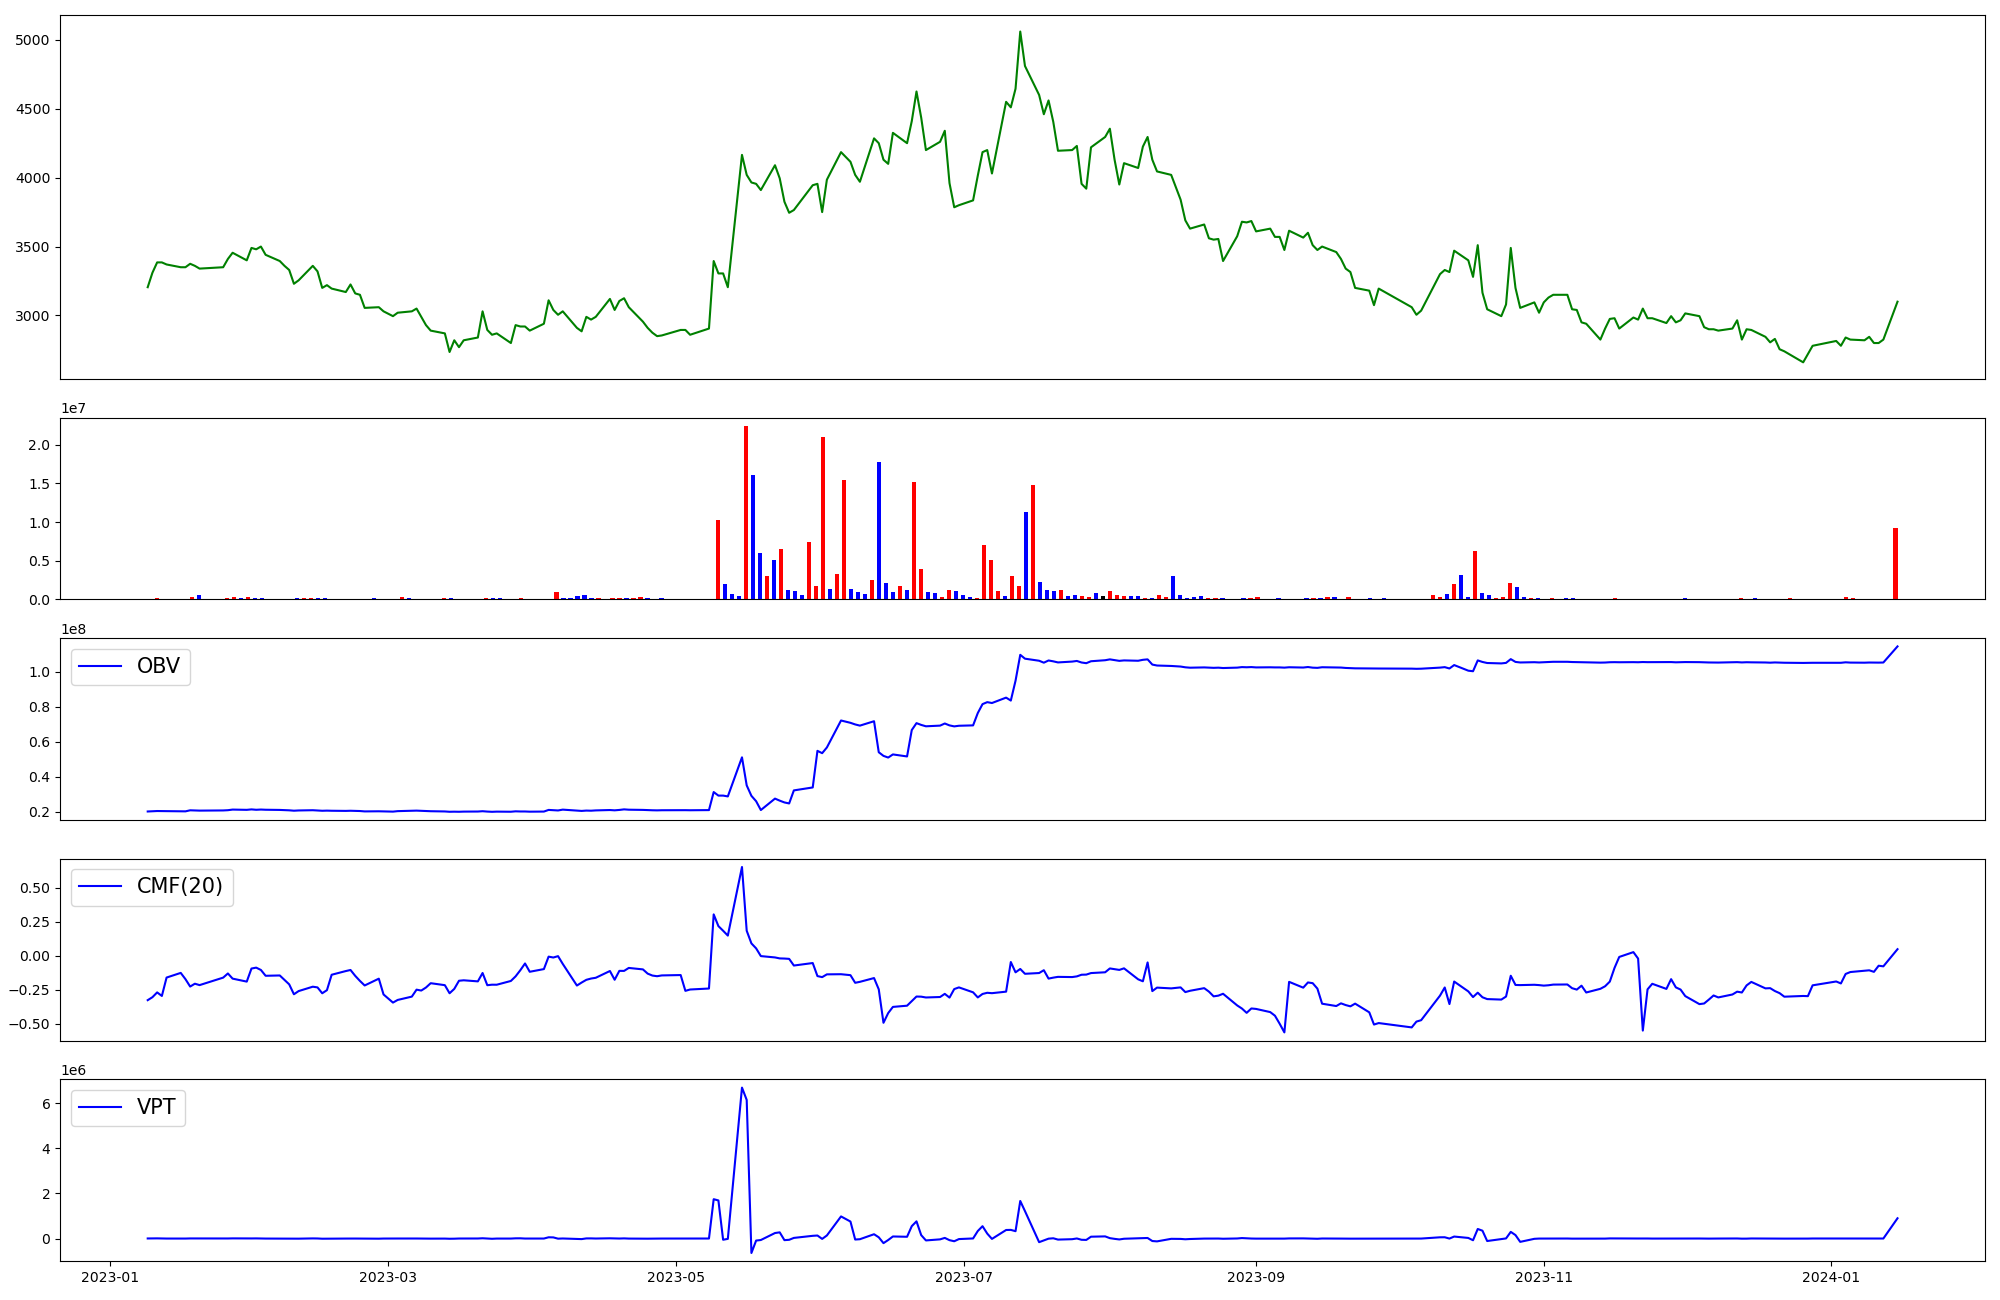The width and height of the screenshot is (2000, 1300).
Task: Click the 1e6 VPT scale label
Action: click(x=73, y=1070)
